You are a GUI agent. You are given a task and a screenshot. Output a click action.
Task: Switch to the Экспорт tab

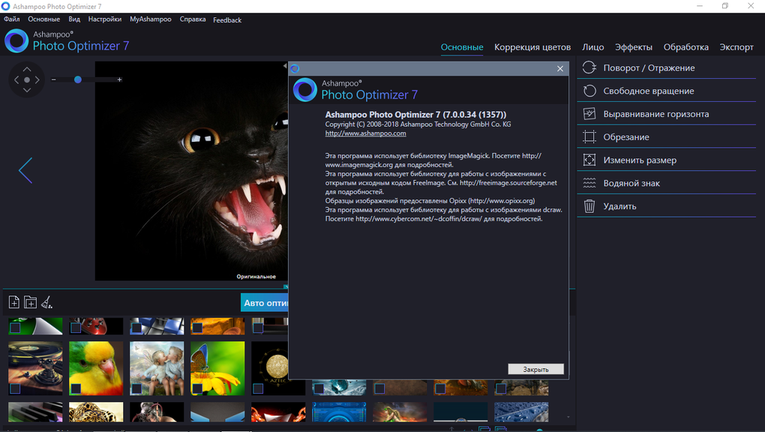pos(737,47)
